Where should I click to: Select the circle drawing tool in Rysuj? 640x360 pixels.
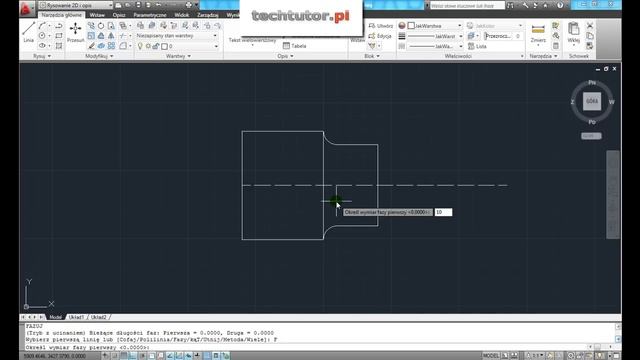tap(42, 36)
